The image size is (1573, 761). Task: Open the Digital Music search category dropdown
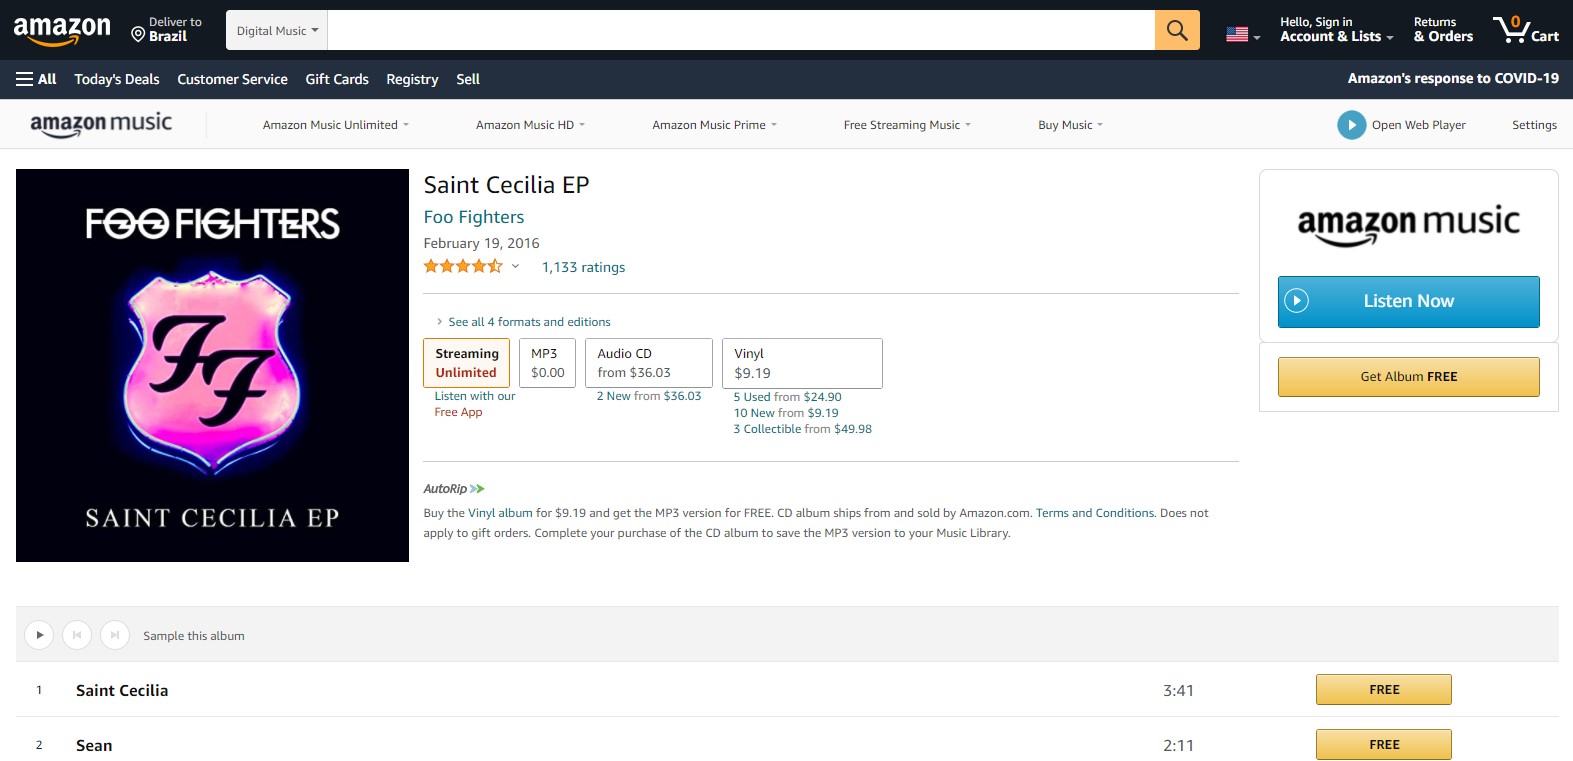[x=277, y=30]
